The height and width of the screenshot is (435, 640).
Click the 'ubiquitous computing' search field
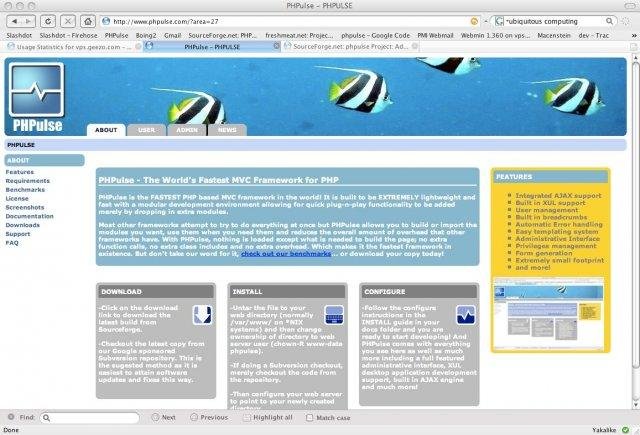(554, 21)
